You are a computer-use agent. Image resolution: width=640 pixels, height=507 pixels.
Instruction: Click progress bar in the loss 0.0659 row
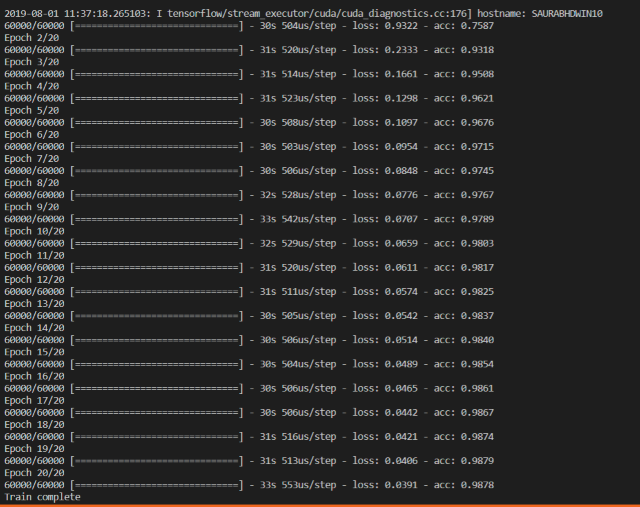click(x=157, y=243)
